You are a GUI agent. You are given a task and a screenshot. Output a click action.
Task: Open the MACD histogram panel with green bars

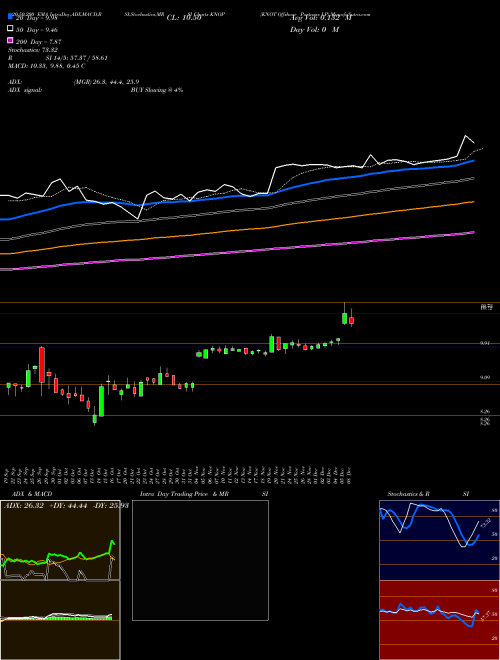click(x=60, y=620)
